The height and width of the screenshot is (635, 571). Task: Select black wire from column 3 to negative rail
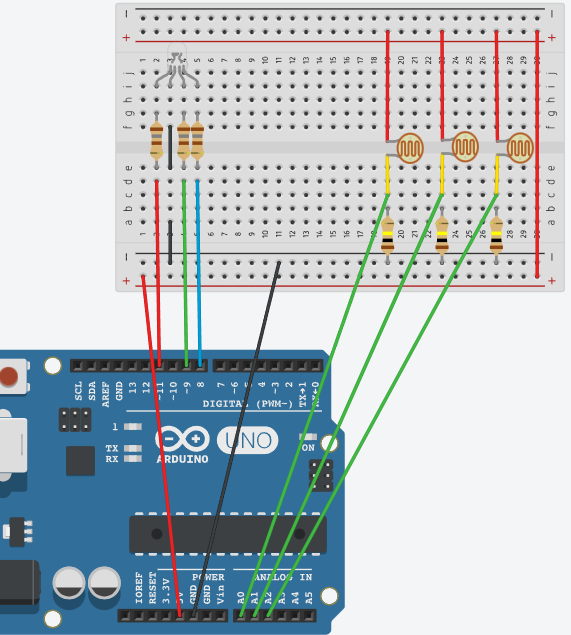click(x=170, y=242)
